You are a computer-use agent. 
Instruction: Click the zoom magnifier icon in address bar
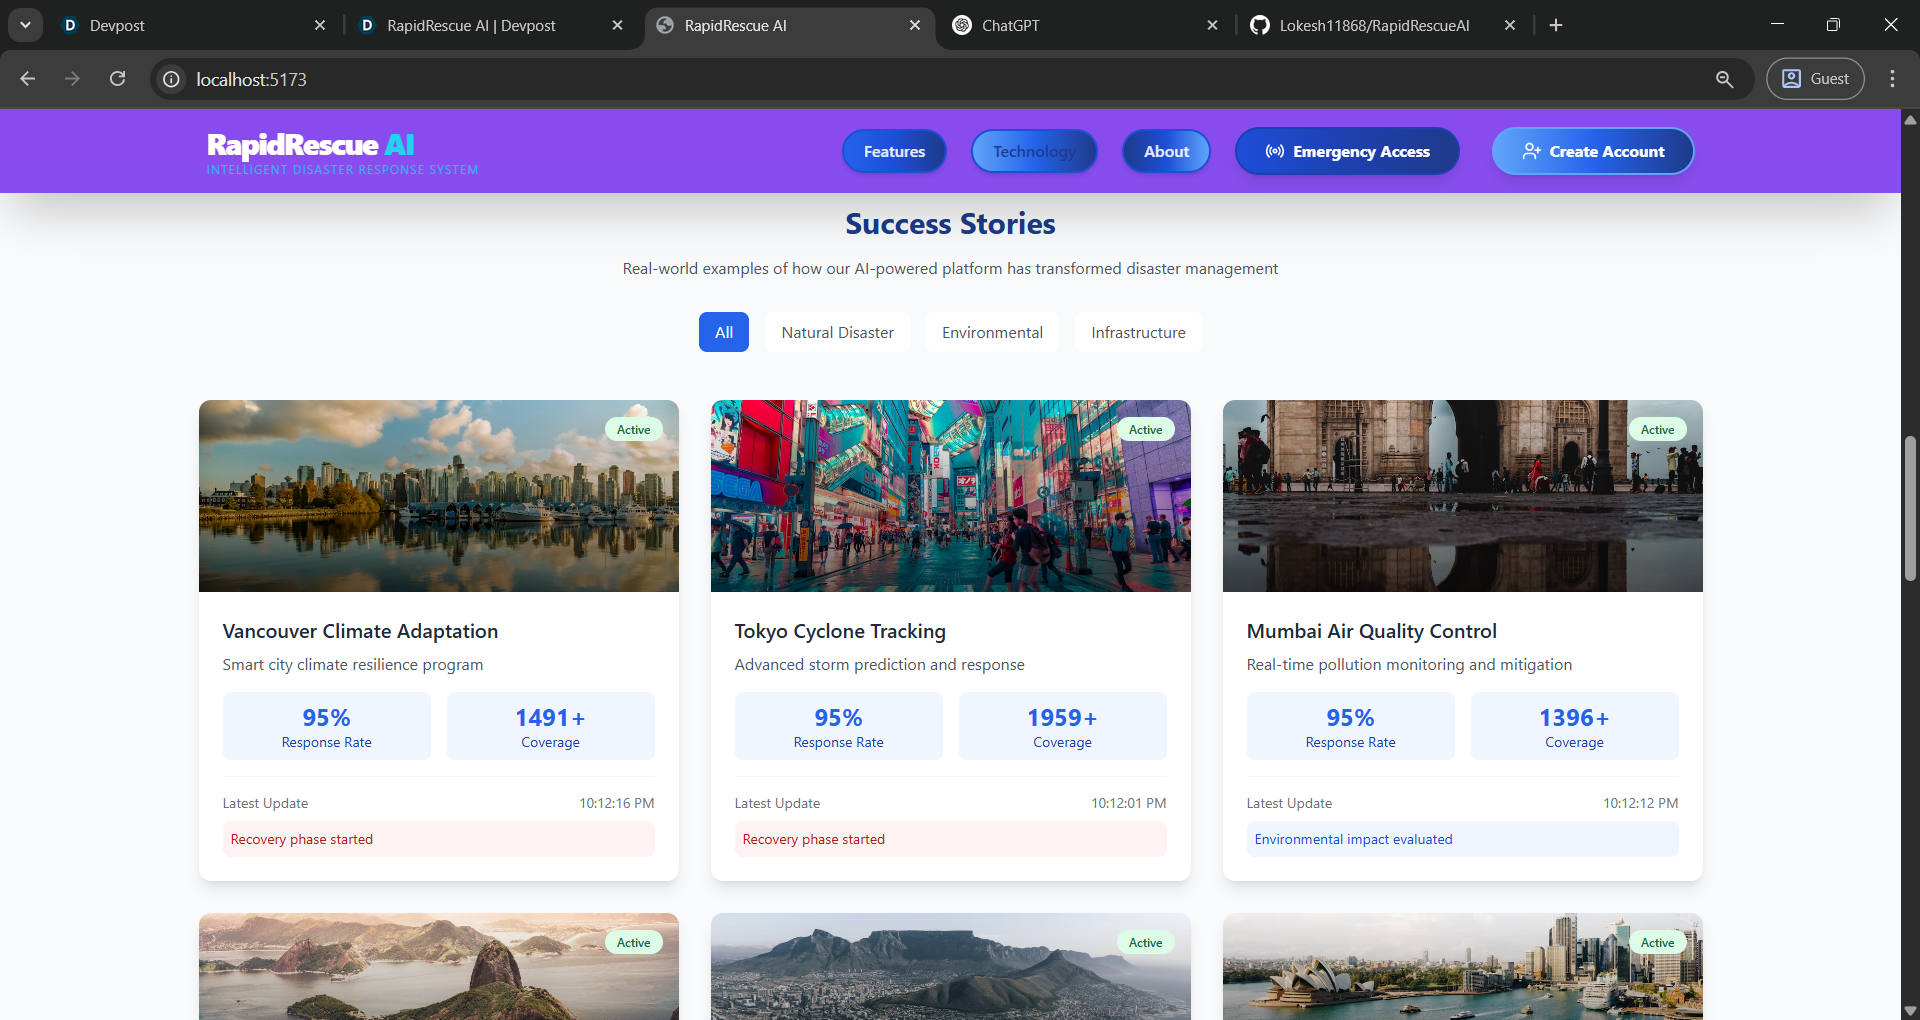point(1724,79)
